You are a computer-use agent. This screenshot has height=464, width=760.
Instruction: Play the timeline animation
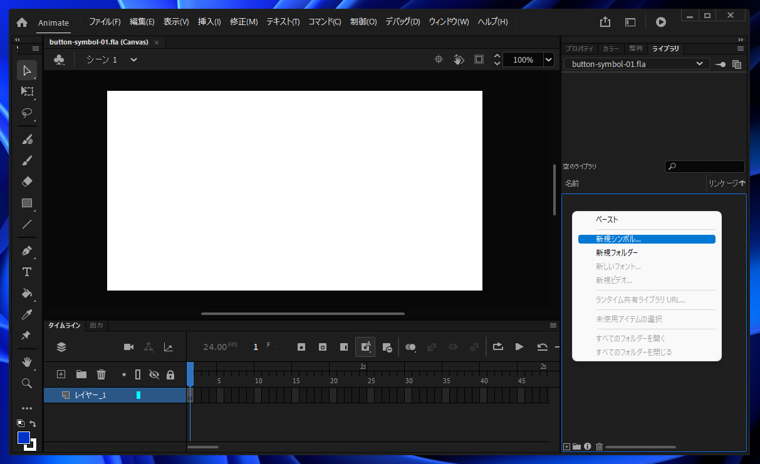(519, 347)
